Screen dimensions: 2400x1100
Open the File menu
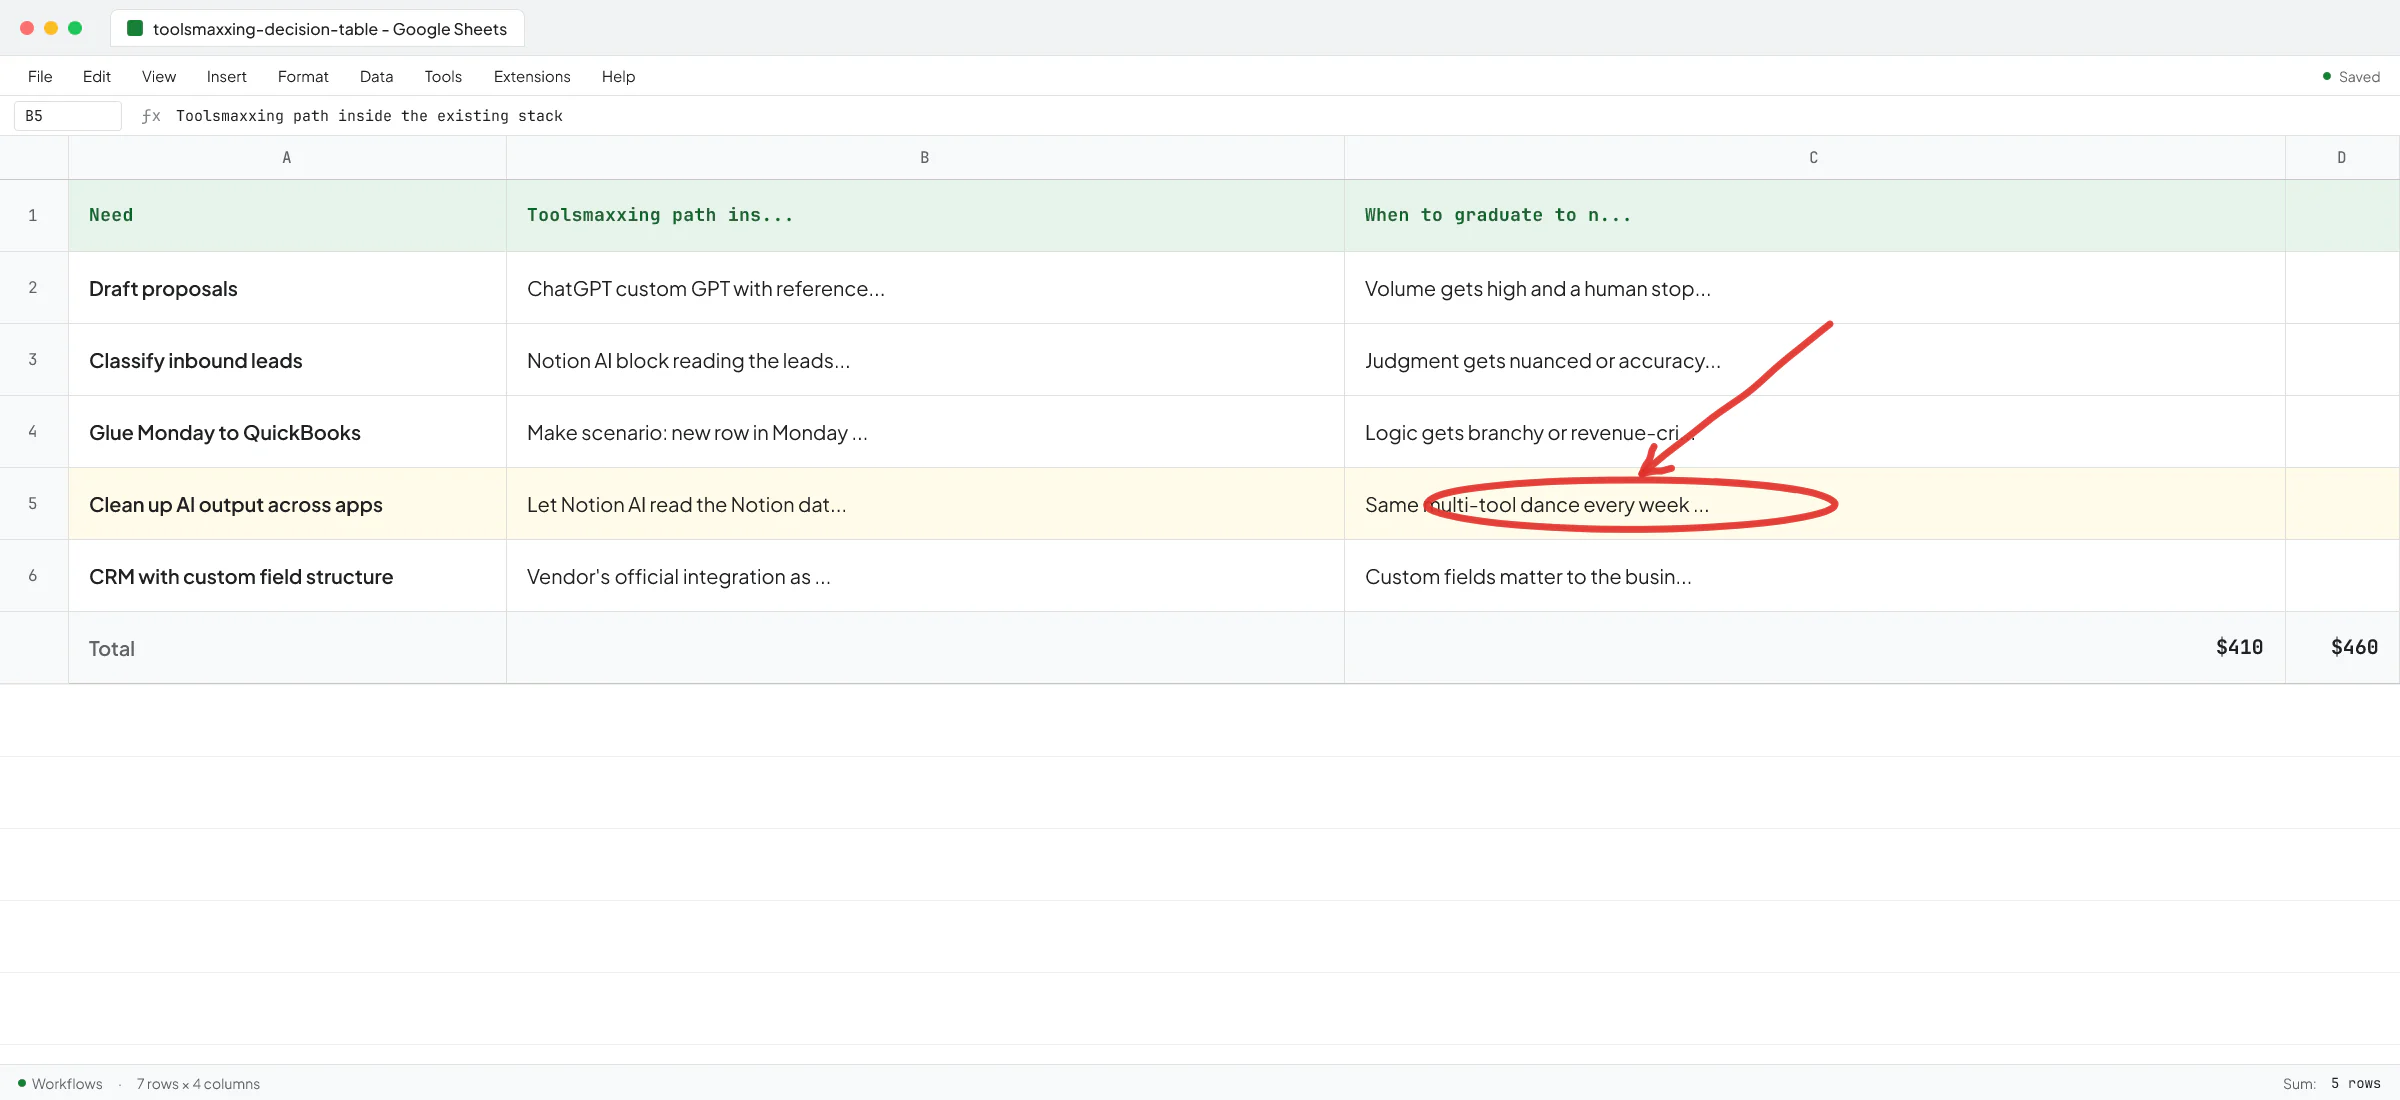point(40,77)
